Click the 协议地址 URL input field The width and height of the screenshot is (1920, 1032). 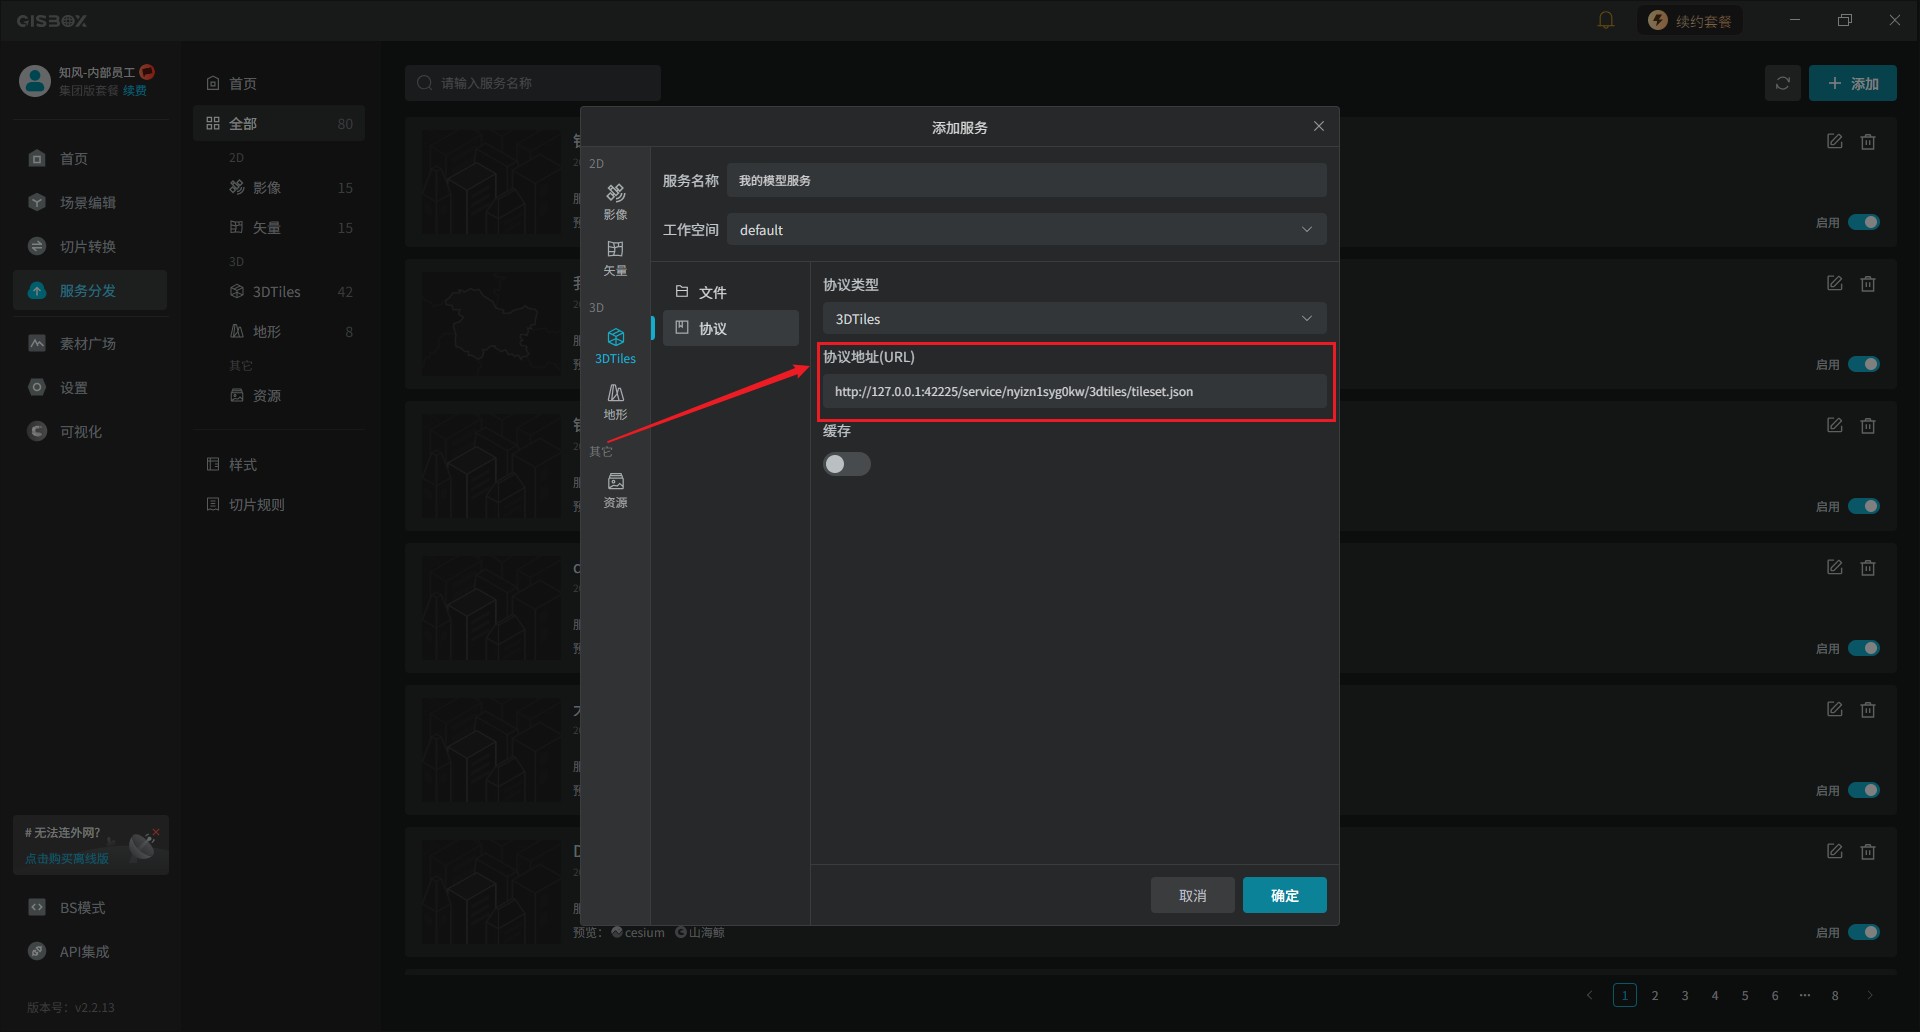pos(1074,391)
